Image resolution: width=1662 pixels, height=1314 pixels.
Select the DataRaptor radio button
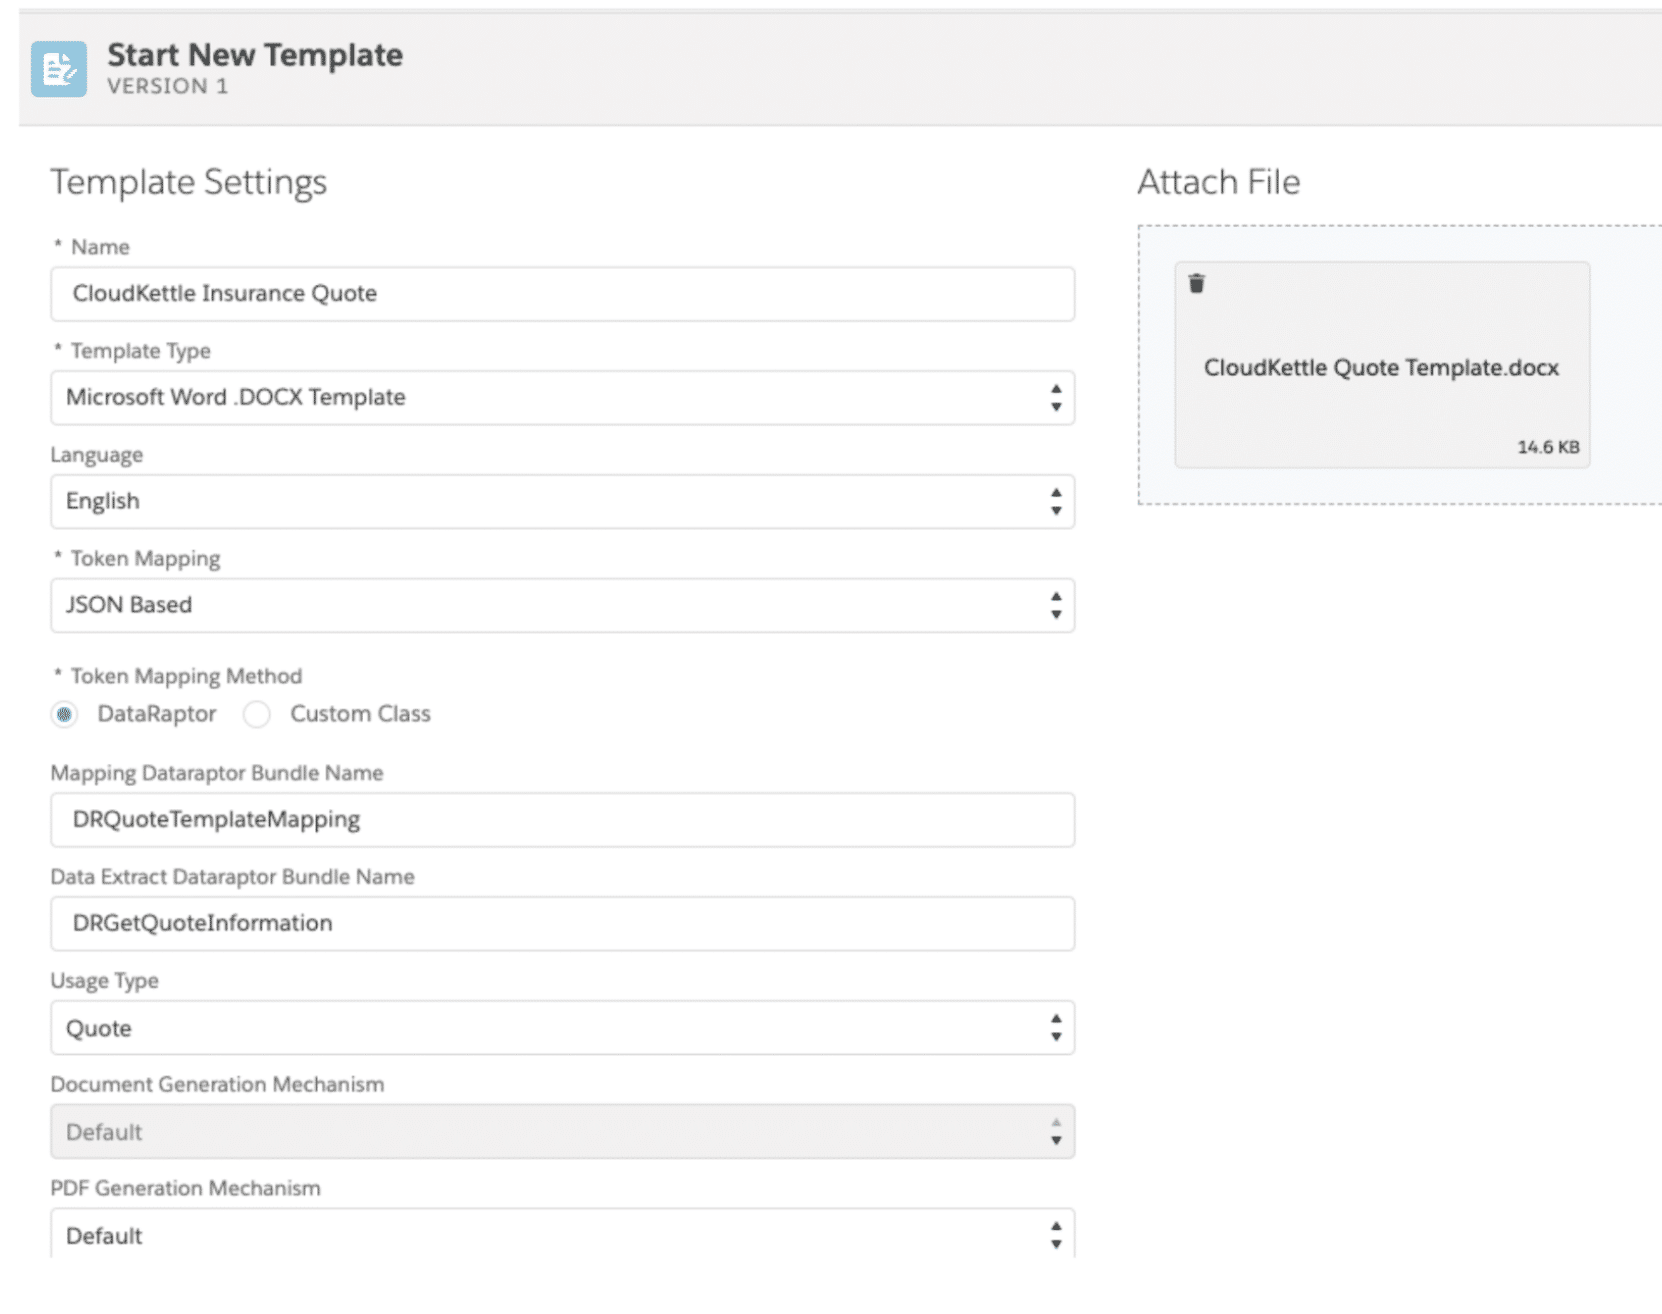coord(64,714)
